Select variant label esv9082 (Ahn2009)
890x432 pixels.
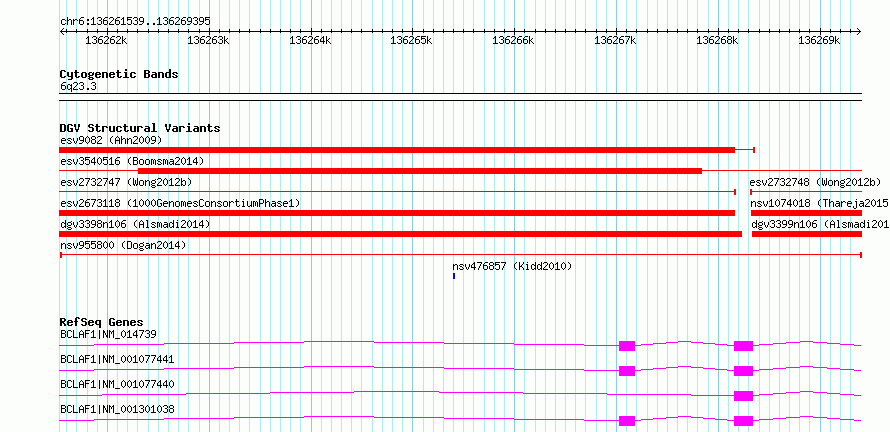(x=111, y=140)
